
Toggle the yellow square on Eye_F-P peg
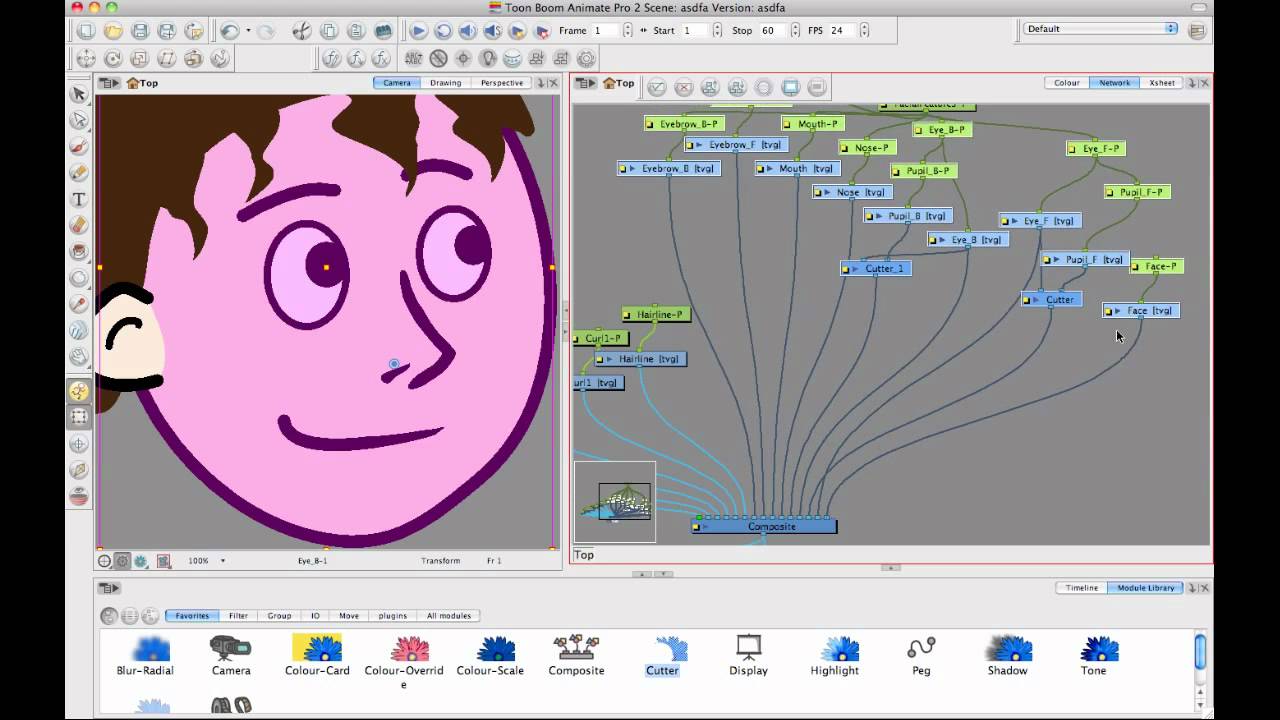[1072, 149]
